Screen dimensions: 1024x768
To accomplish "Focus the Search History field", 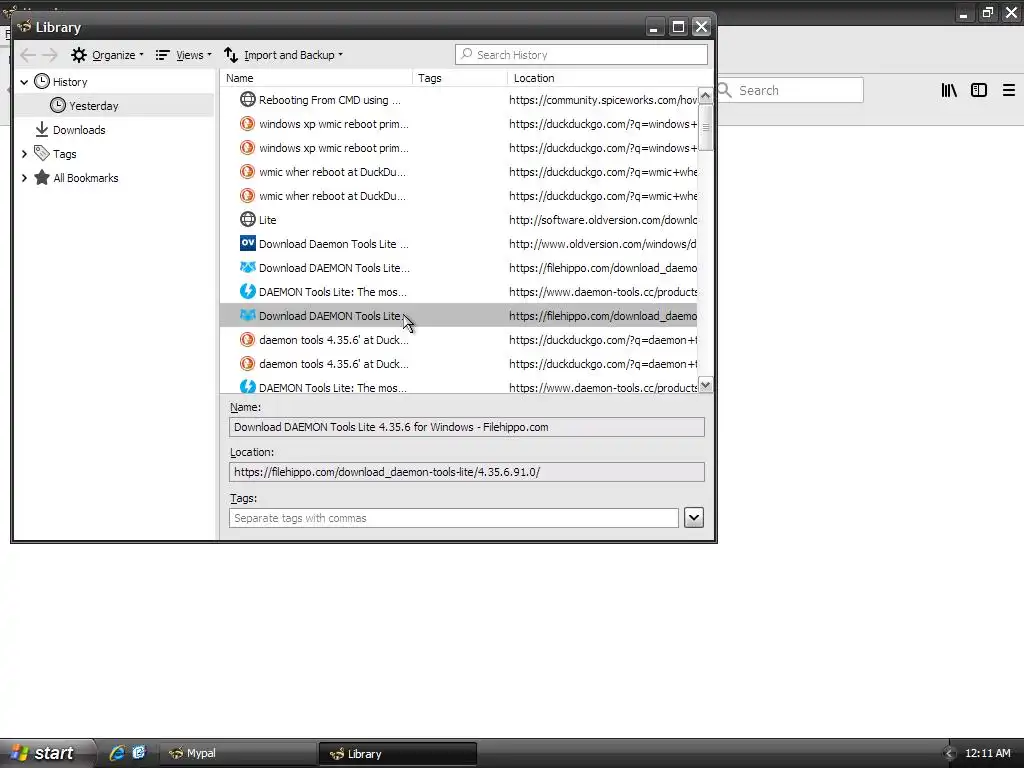I will click(x=581, y=55).
